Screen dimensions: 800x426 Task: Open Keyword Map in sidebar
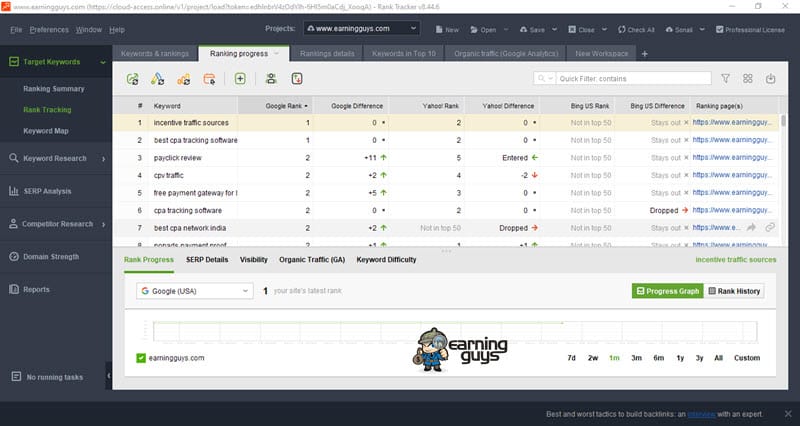[45, 131]
